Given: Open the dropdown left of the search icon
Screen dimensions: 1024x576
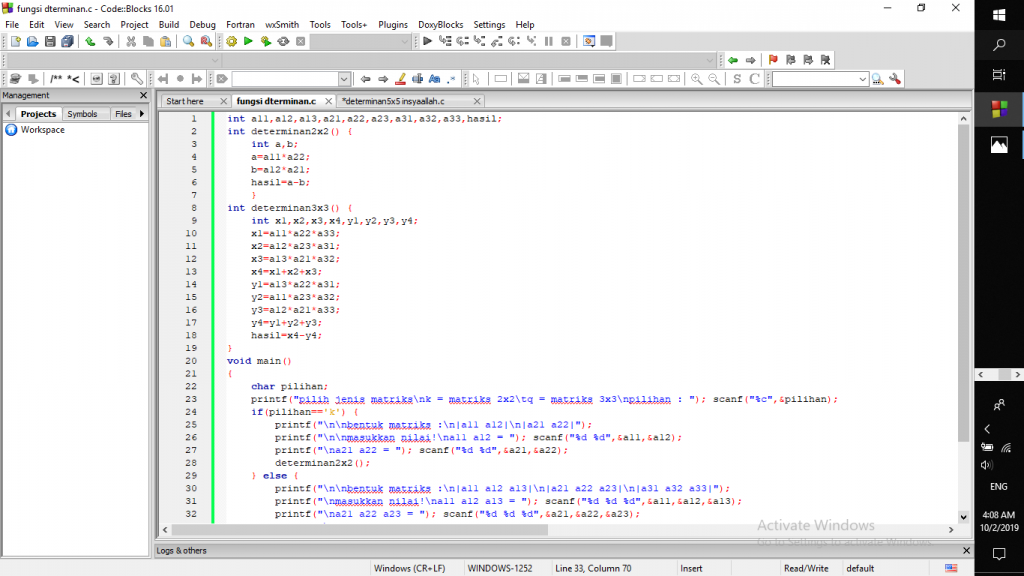Looking at the screenshot, I should pyautogui.click(x=862, y=79).
